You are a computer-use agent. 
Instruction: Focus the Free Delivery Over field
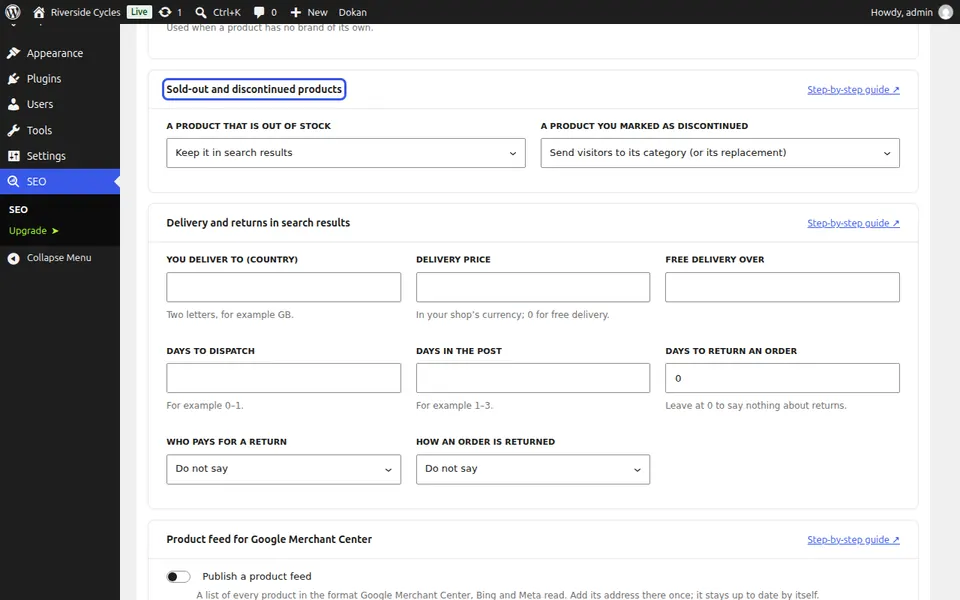coord(782,287)
